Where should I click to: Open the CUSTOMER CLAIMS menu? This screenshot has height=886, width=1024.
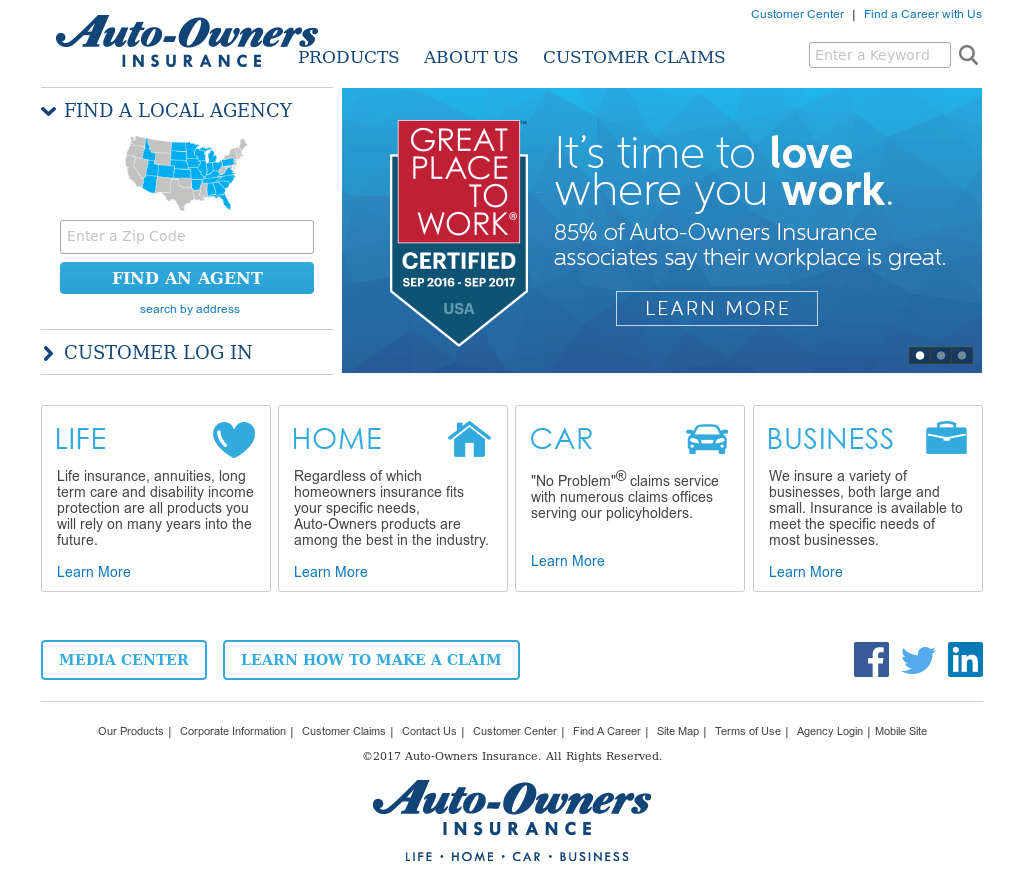click(633, 57)
